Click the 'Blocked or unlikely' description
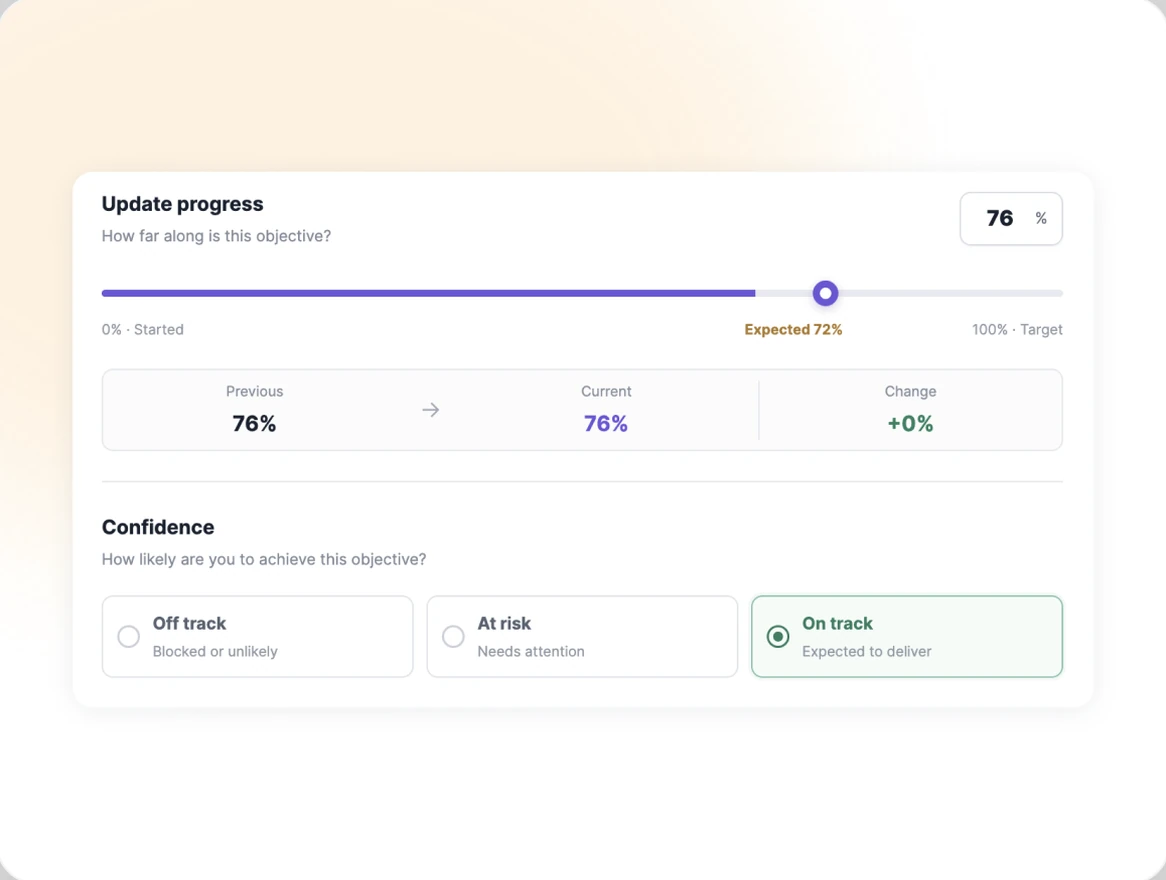1166x880 pixels. 215,652
